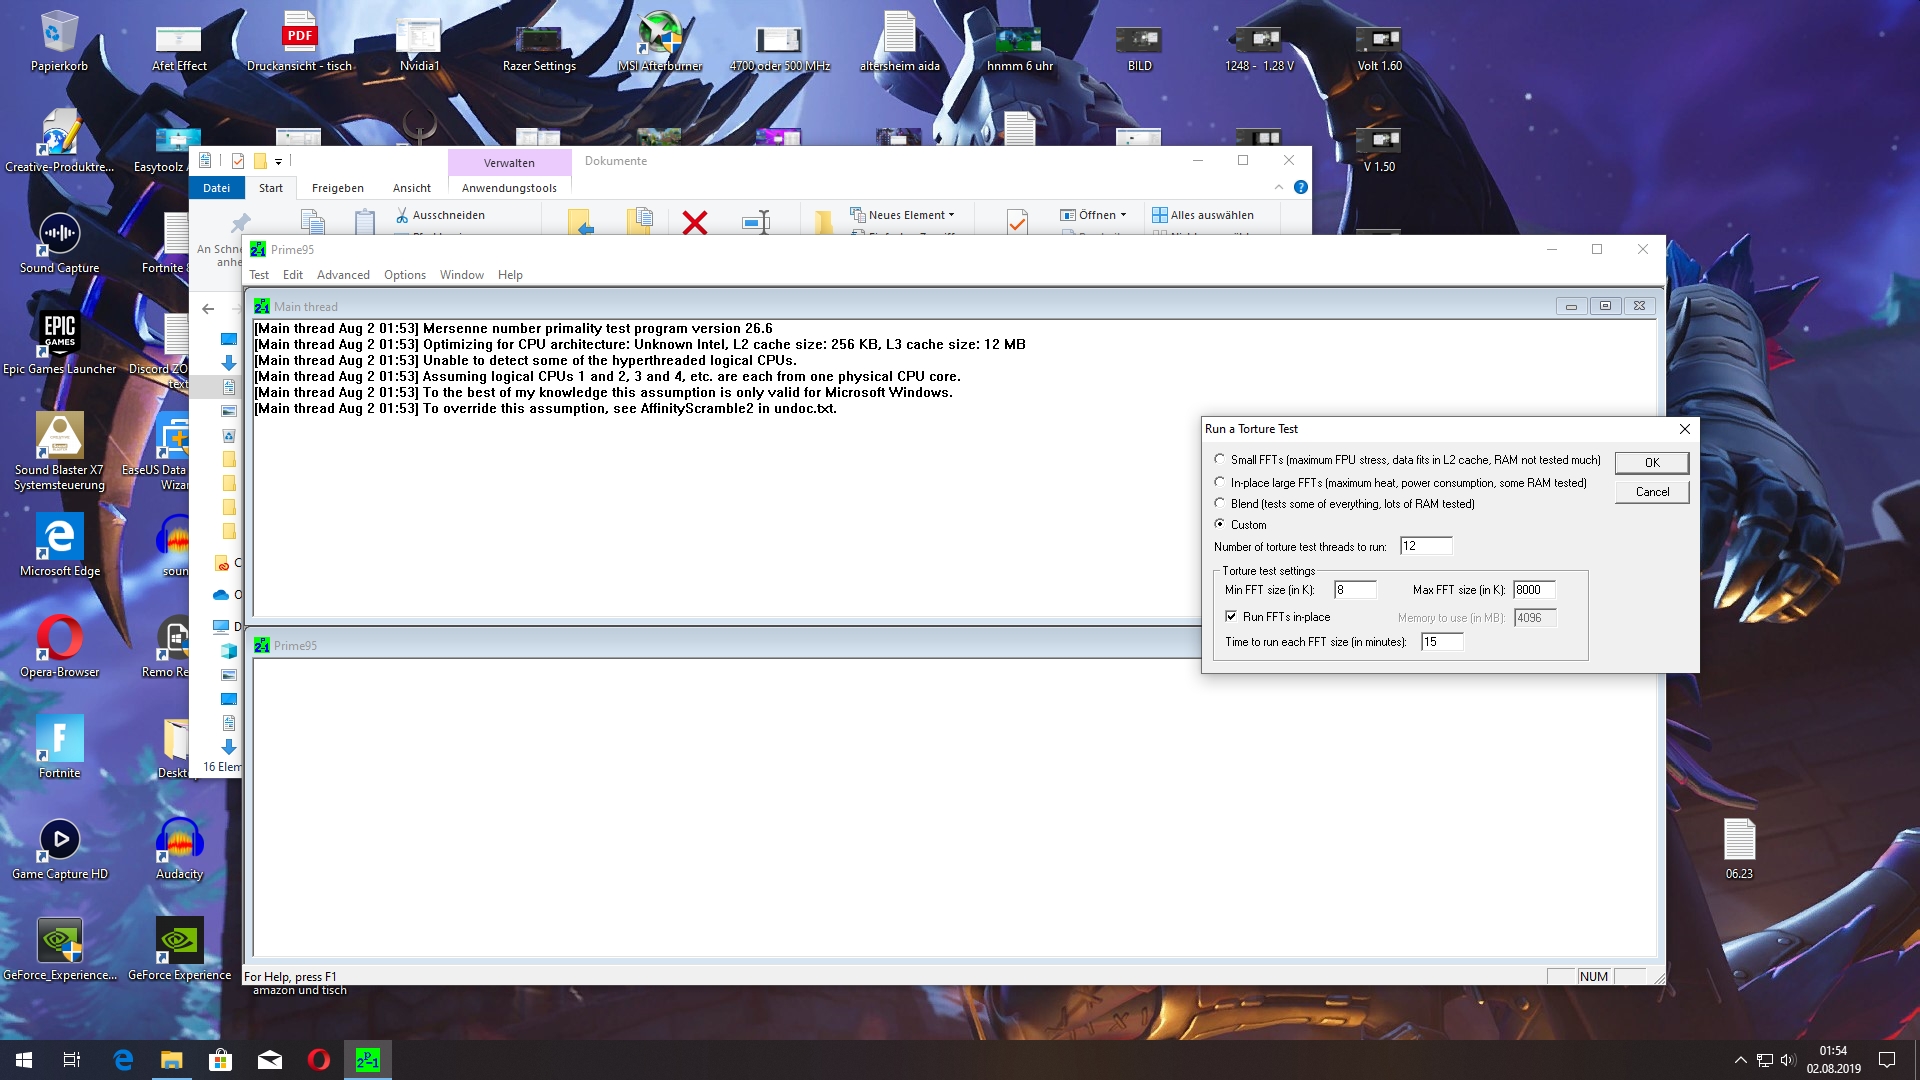Viewport: 1920px width, 1080px height.
Task: Open the 06.23 text file icon
Action: click(1739, 848)
